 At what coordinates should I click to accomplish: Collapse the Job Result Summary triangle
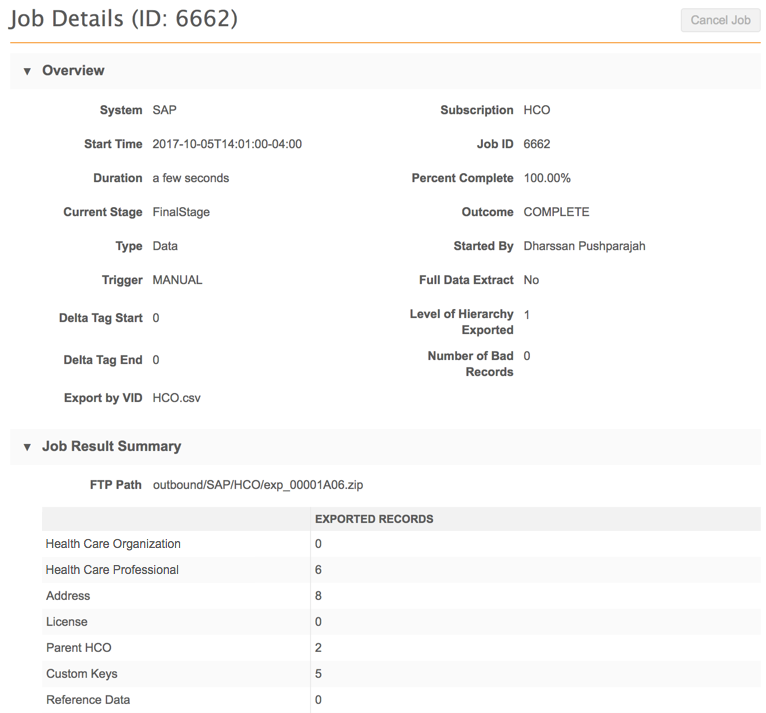click(27, 447)
